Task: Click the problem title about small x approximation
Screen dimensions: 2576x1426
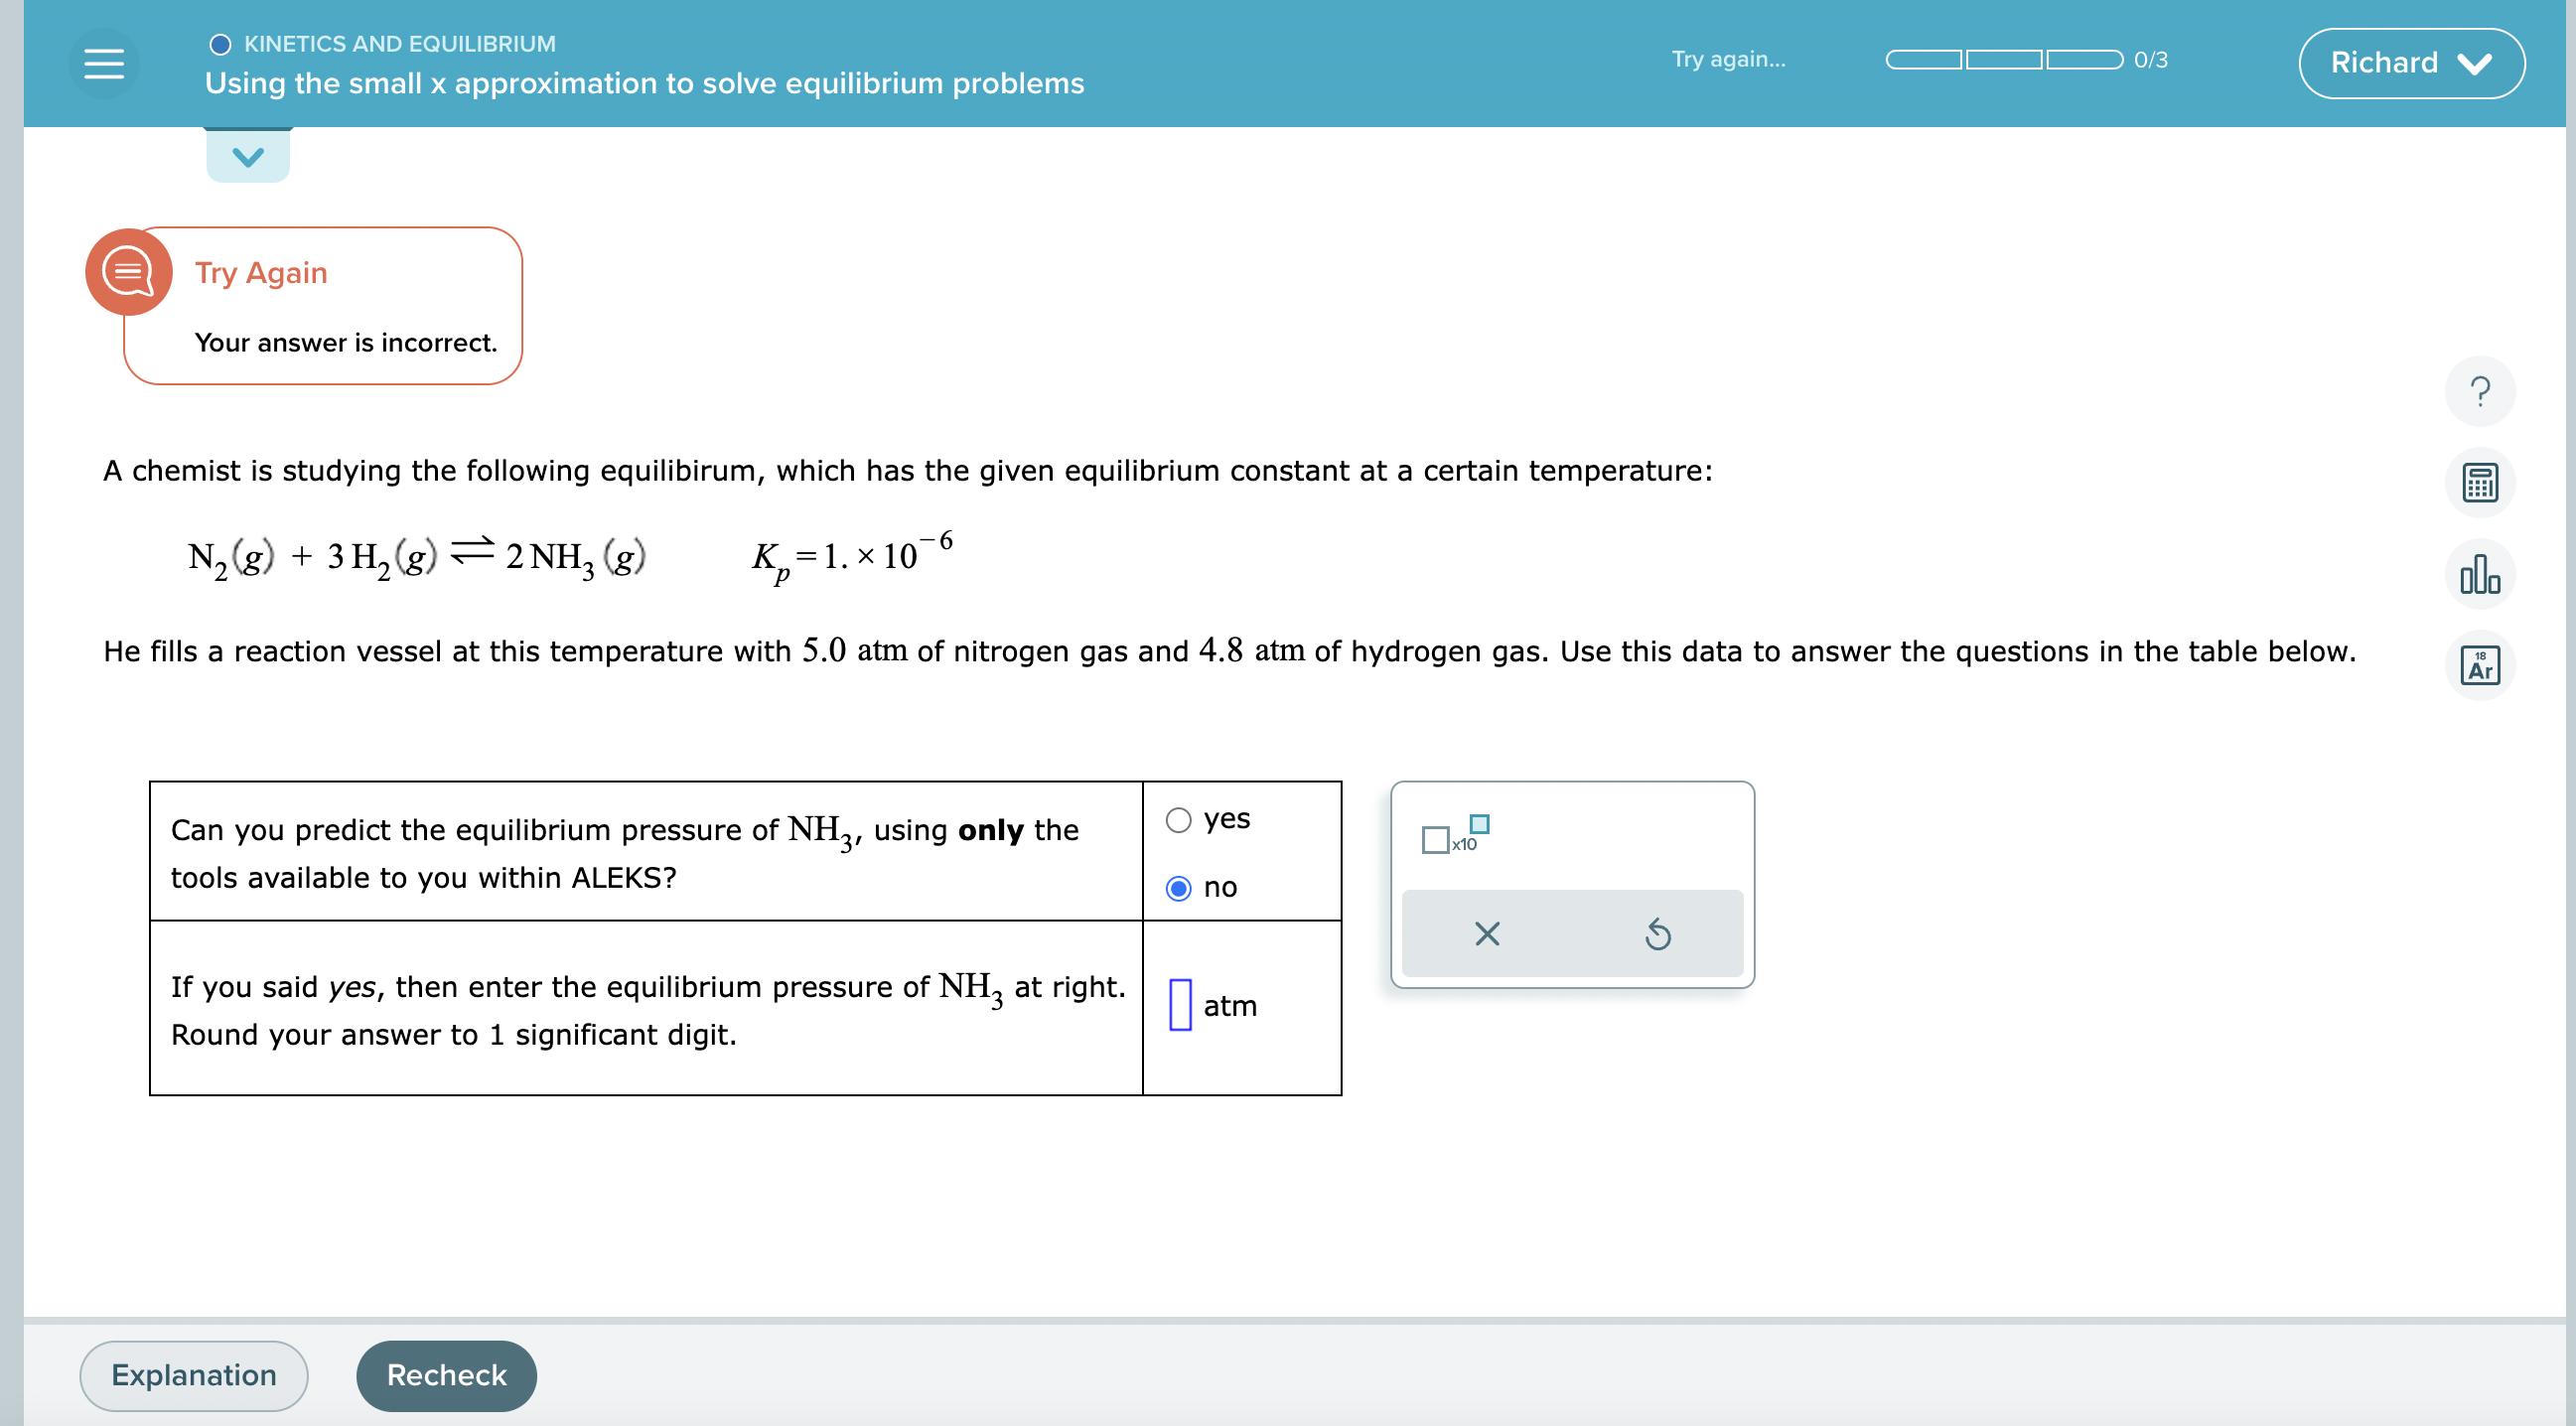Action: point(644,83)
